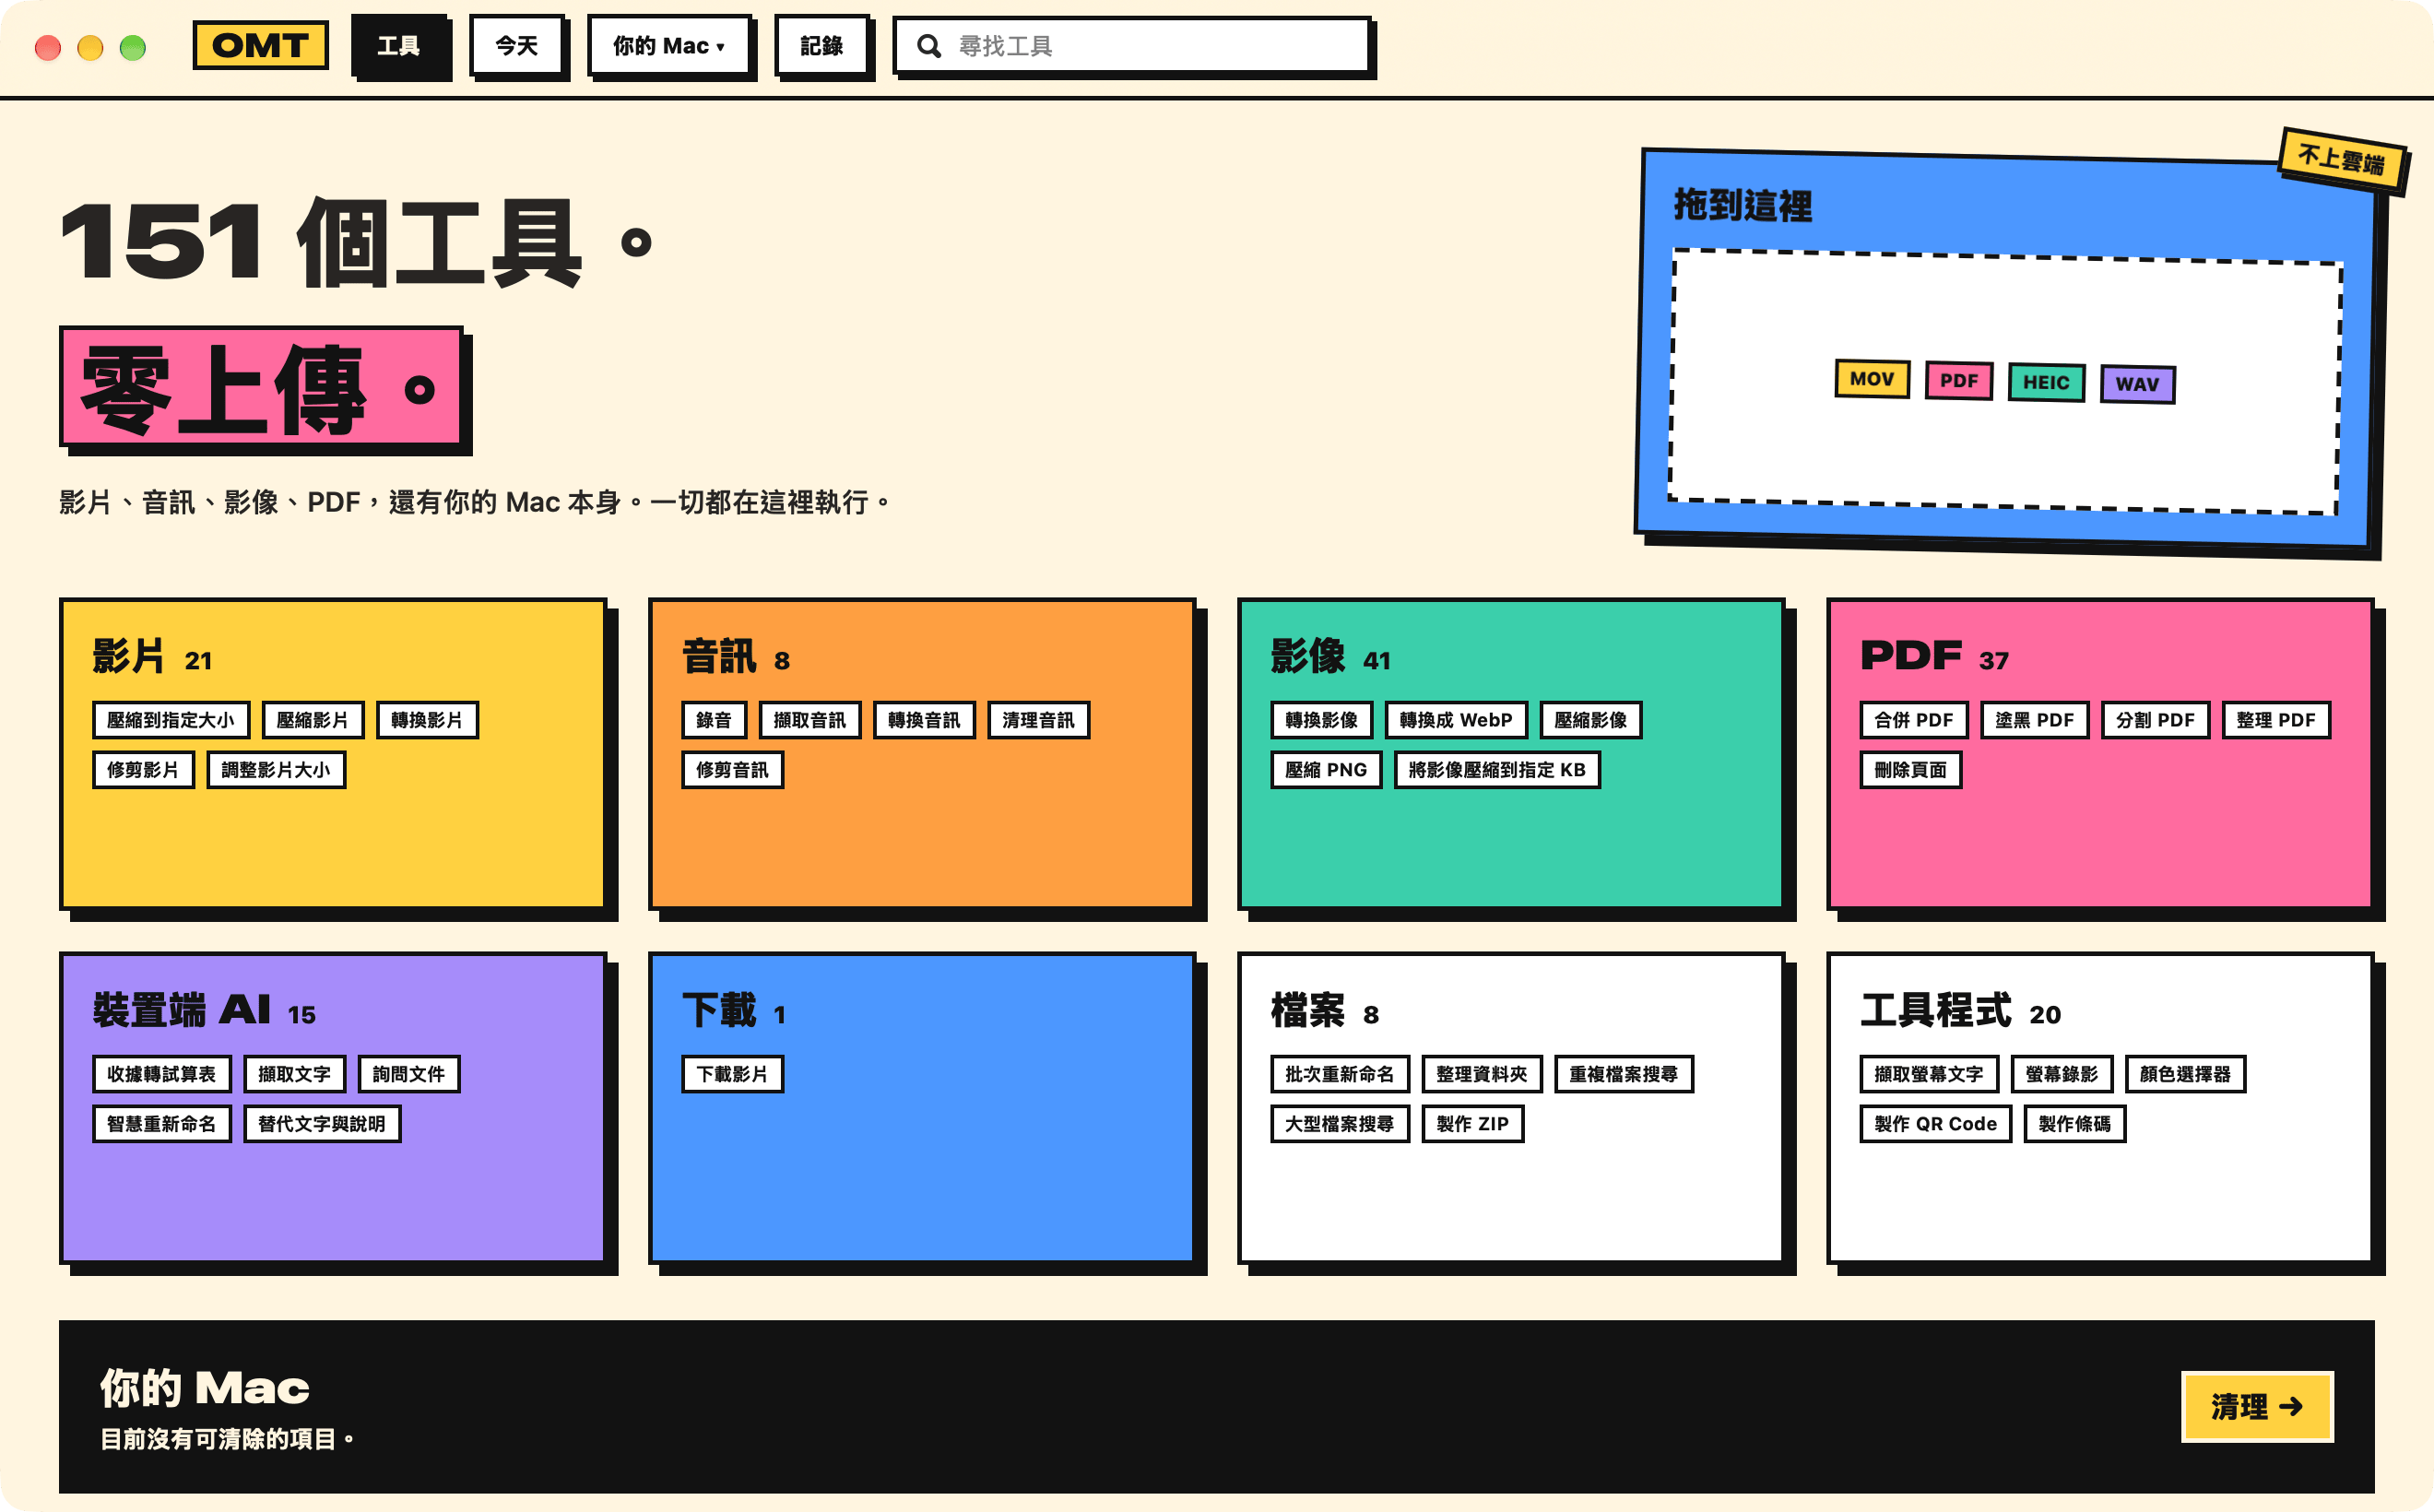Open the 下載影片 tool

(x=733, y=1074)
